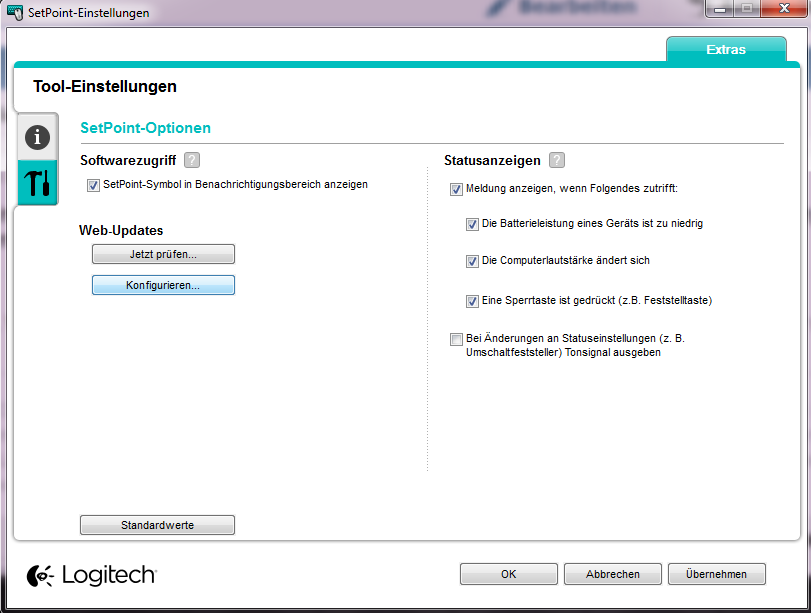Viewport: 811px width, 613px height.
Task: Confirm settings with OK button
Action: point(508,574)
